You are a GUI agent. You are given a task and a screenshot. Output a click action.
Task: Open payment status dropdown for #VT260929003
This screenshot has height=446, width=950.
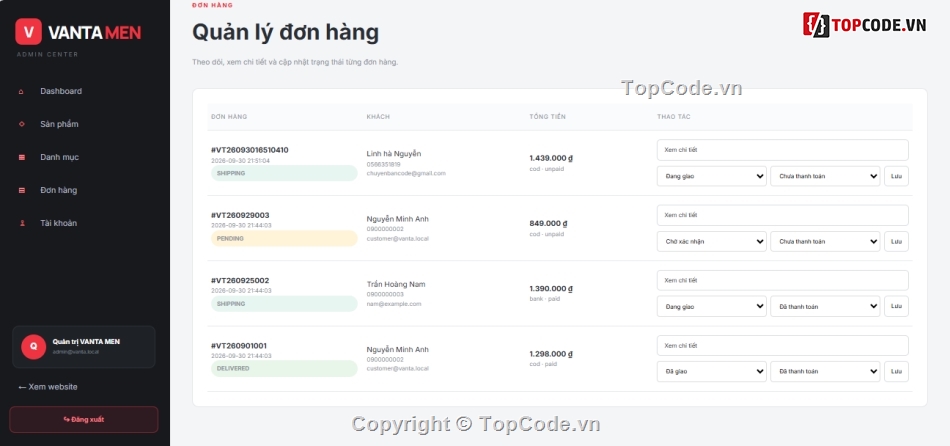(825, 241)
